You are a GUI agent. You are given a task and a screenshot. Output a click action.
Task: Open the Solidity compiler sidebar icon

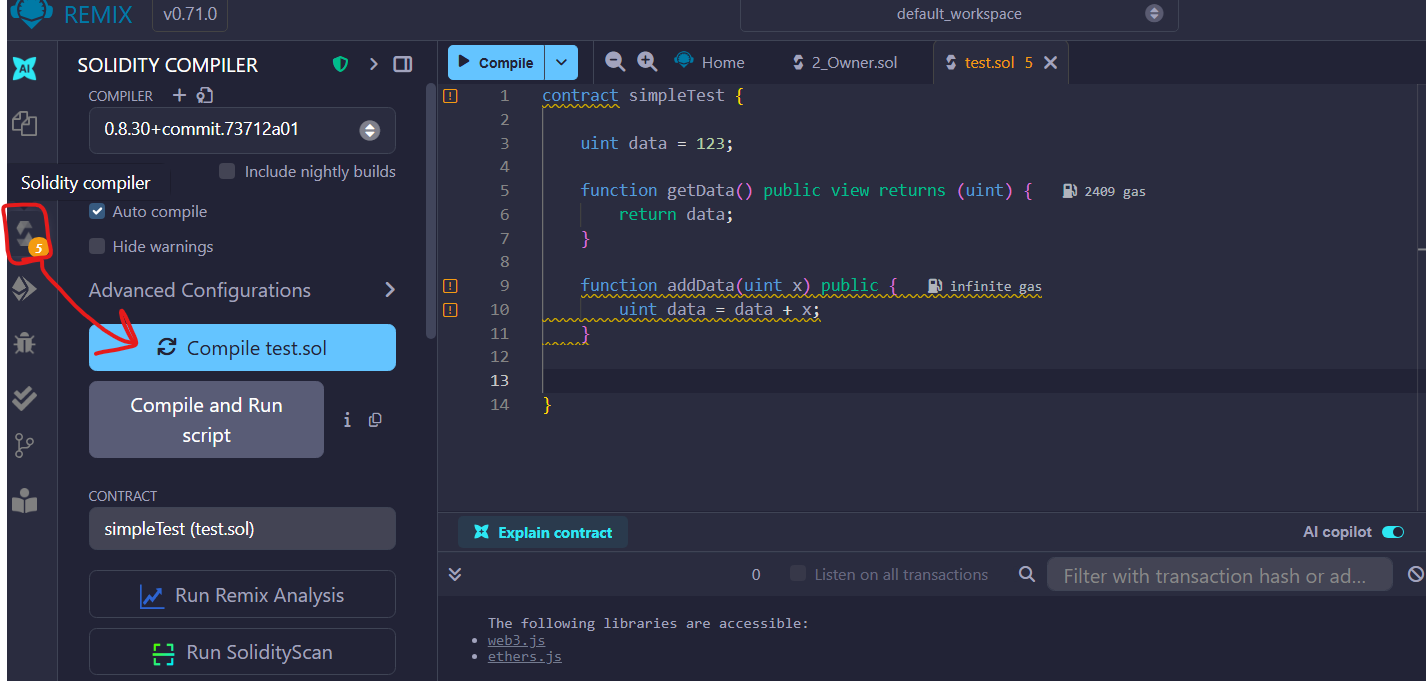pos(27,235)
